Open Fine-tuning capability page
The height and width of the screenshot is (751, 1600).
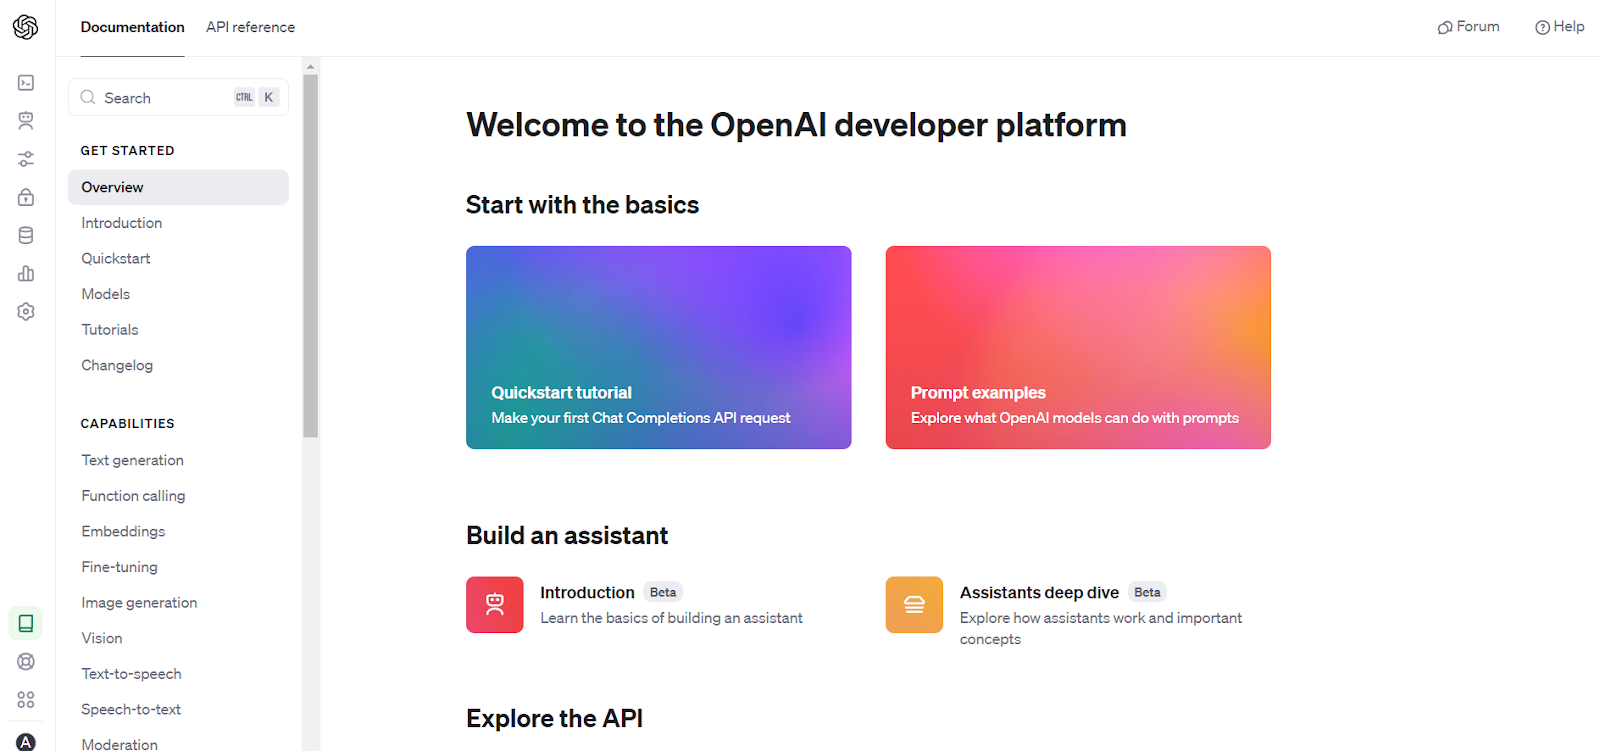120,567
